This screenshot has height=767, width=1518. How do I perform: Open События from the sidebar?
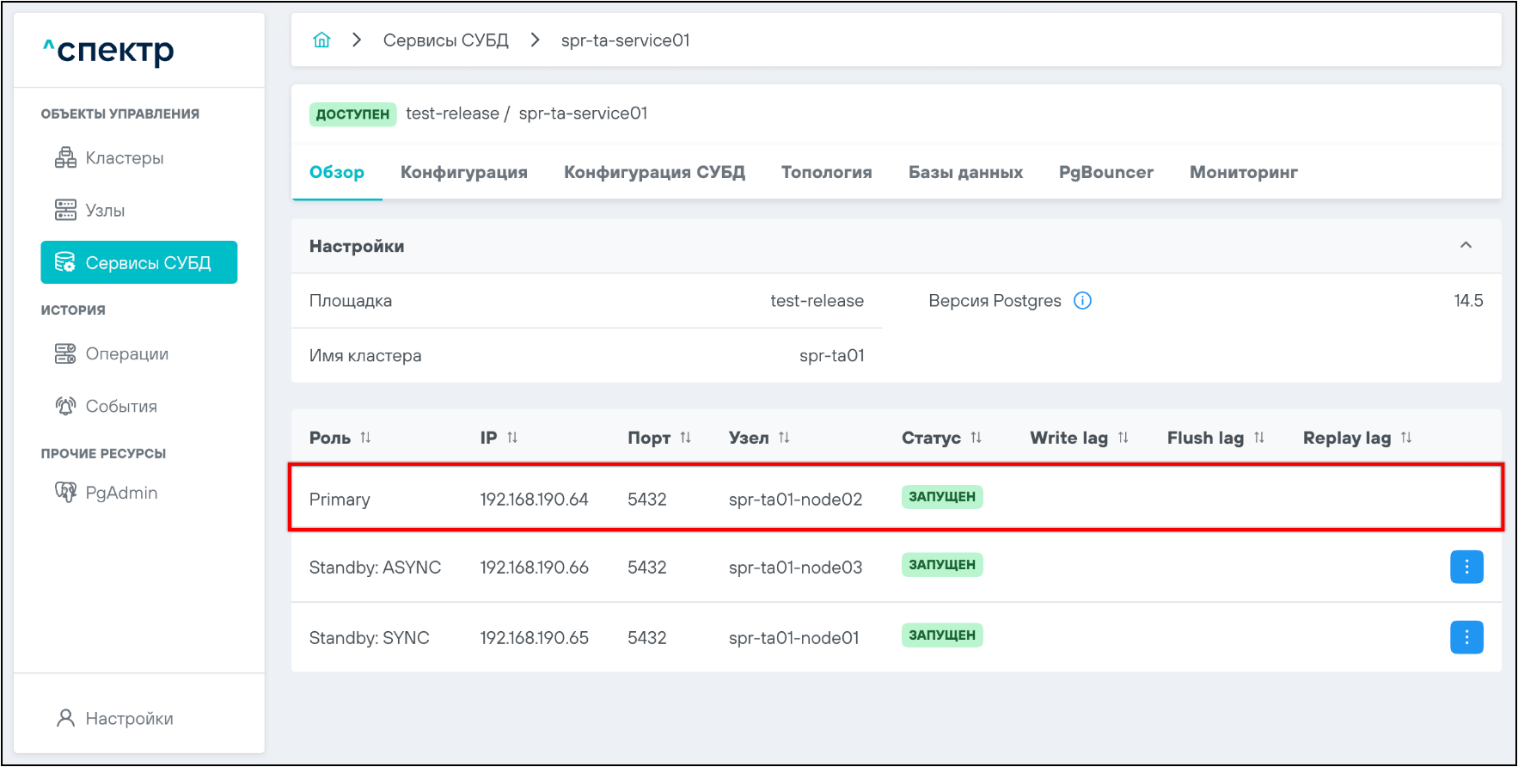point(121,406)
